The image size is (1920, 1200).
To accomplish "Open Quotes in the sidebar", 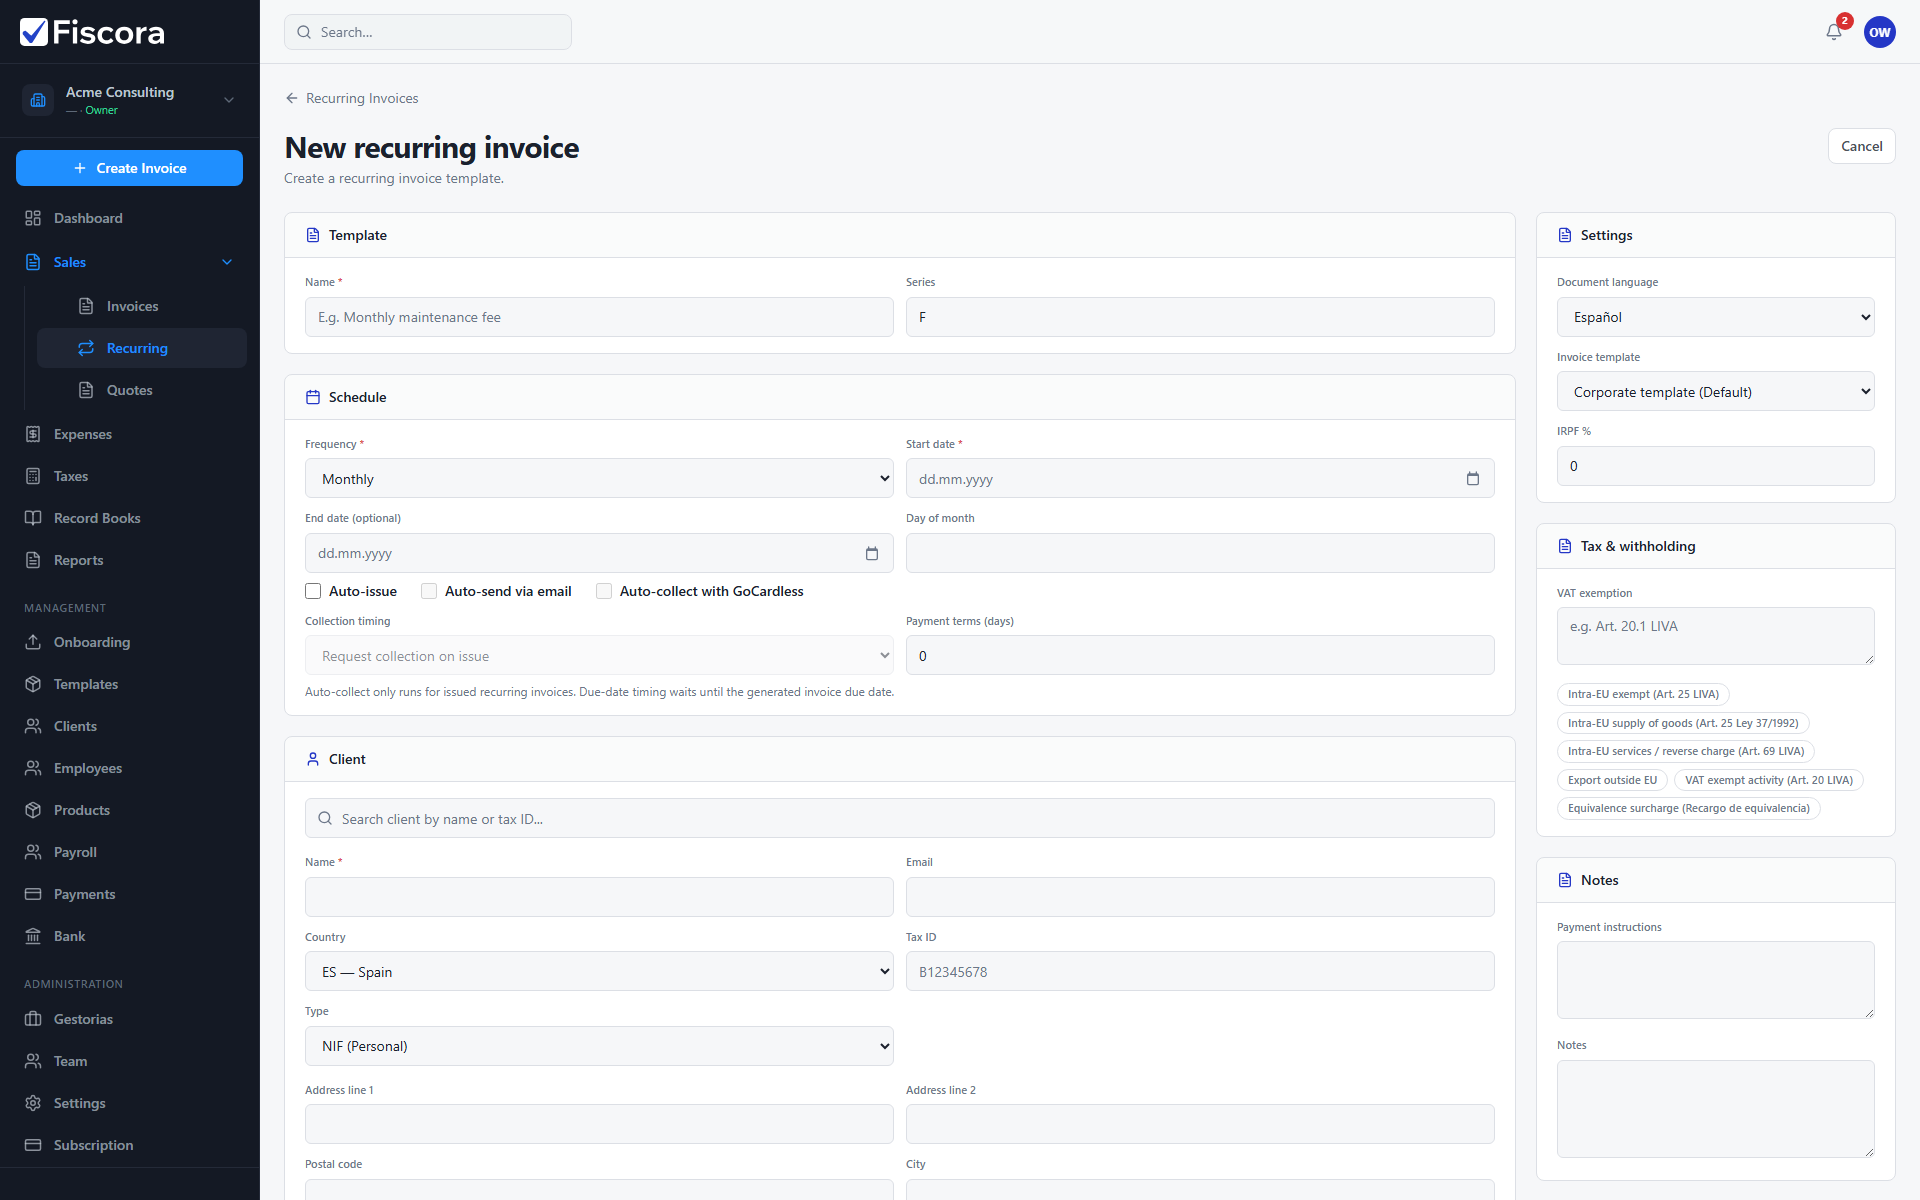I will 141,390.
